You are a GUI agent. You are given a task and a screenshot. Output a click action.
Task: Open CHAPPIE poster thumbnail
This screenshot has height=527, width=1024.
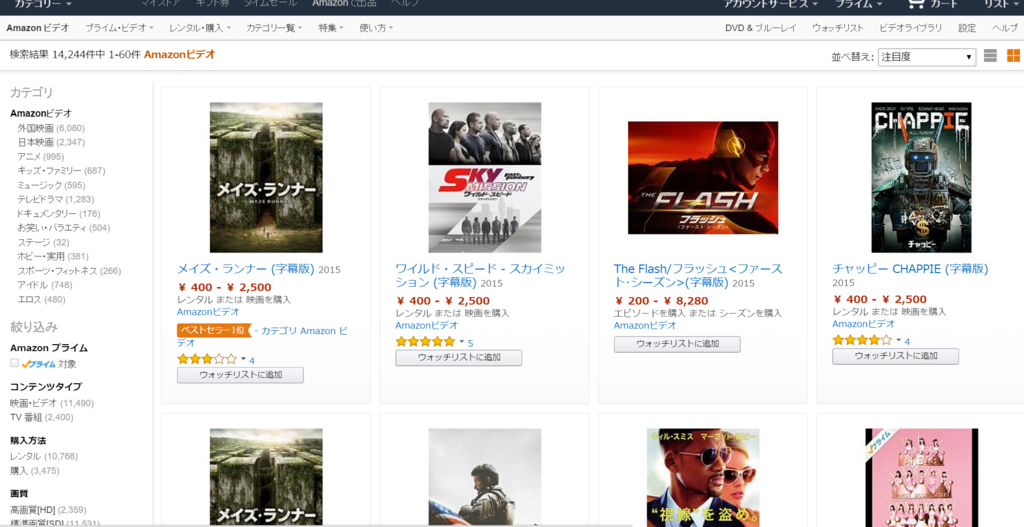[921, 178]
